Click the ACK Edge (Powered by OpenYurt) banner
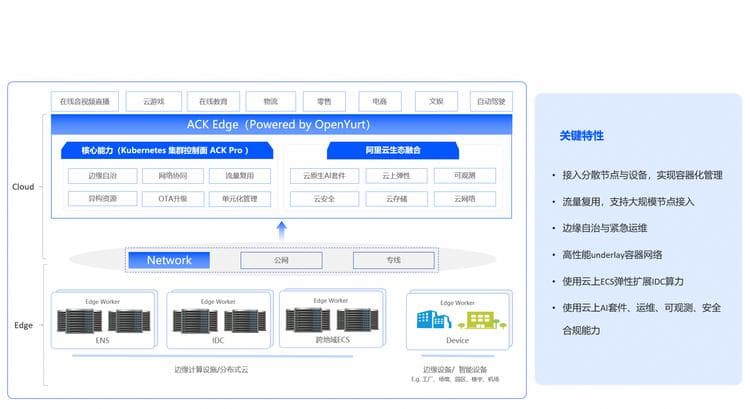The width and height of the screenshot is (750, 409). (x=281, y=124)
